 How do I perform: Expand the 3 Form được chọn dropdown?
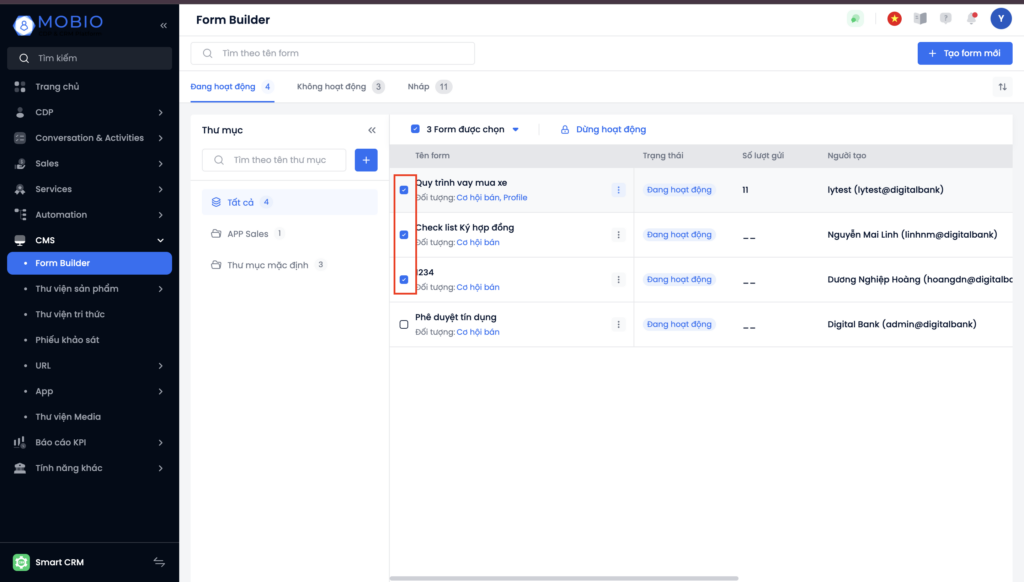coord(516,130)
